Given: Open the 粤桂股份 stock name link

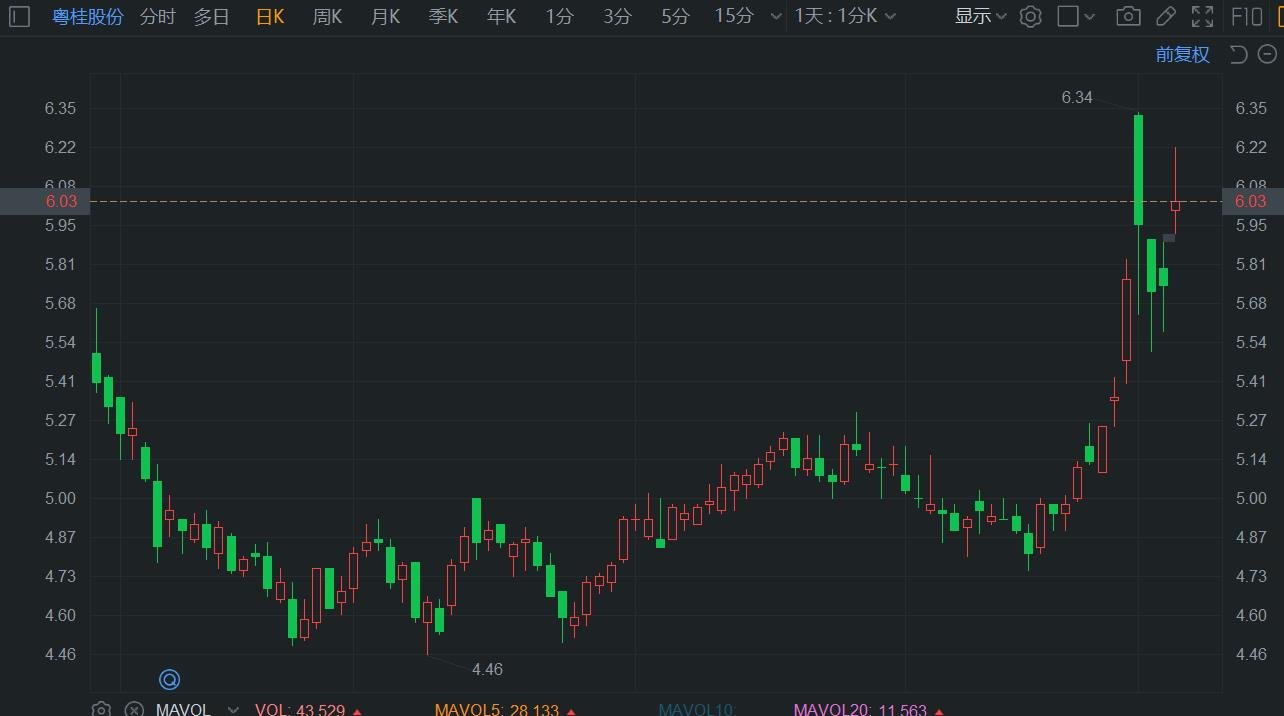Looking at the screenshot, I should click(x=88, y=16).
